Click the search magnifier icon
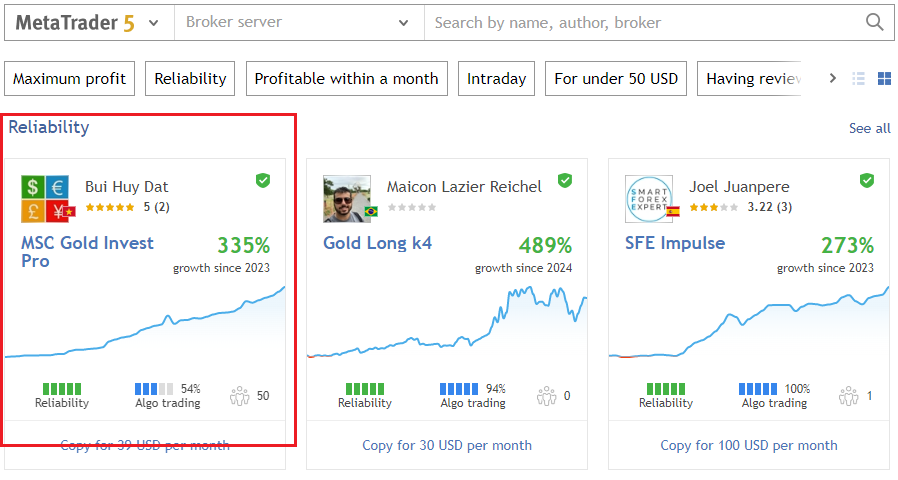Screen dimensions: 898x480 click(x=874, y=22)
